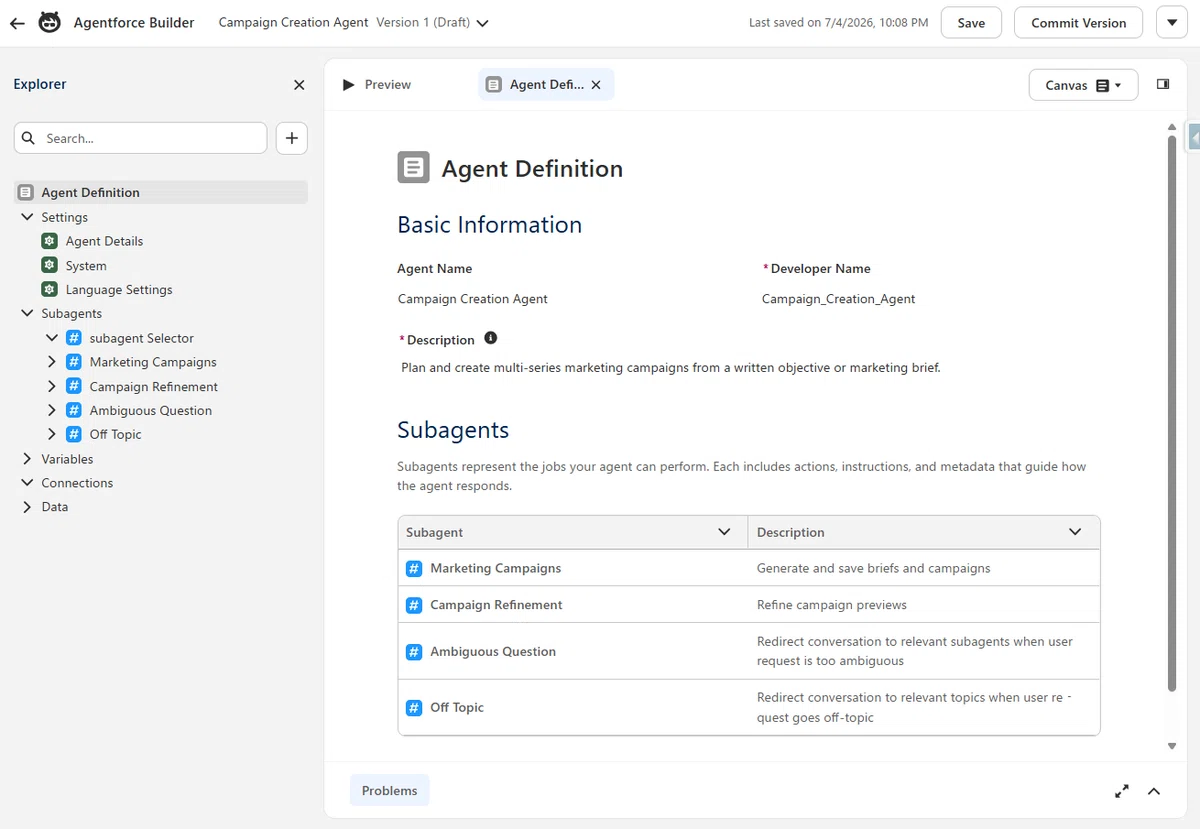Image resolution: width=1200 pixels, height=829 pixels.
Task: Collapse the Settings tree node
Action: point(27,217)
